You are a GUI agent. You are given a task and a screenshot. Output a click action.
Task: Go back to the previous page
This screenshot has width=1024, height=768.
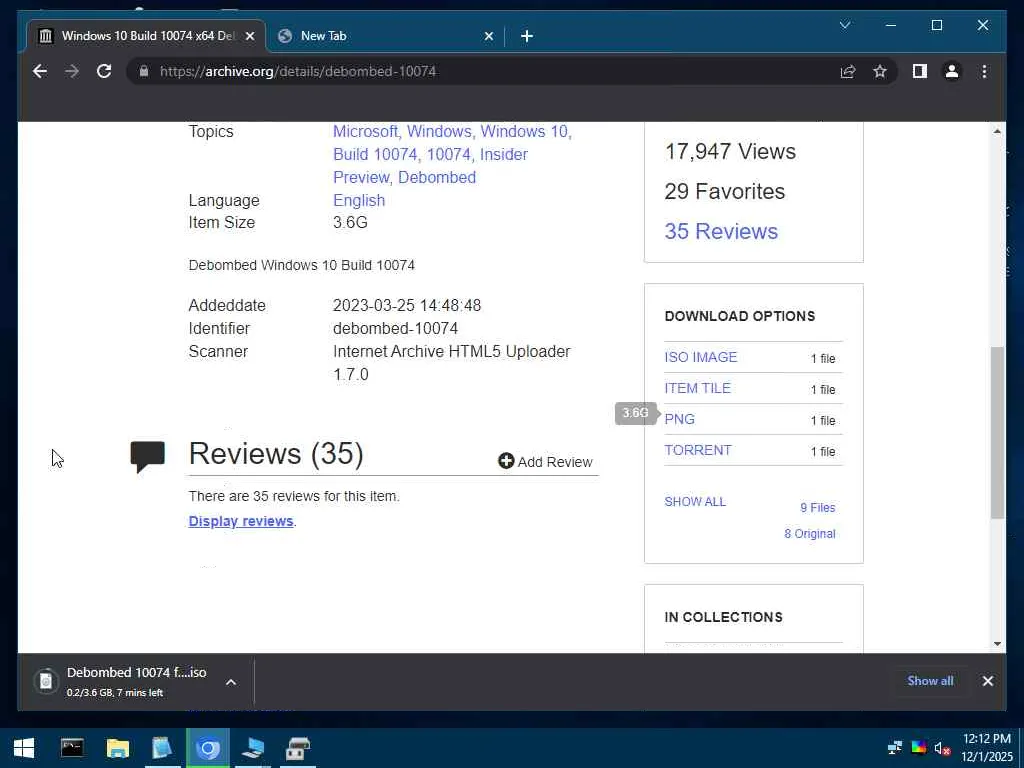pyautogui.click(x=40, y=71)
